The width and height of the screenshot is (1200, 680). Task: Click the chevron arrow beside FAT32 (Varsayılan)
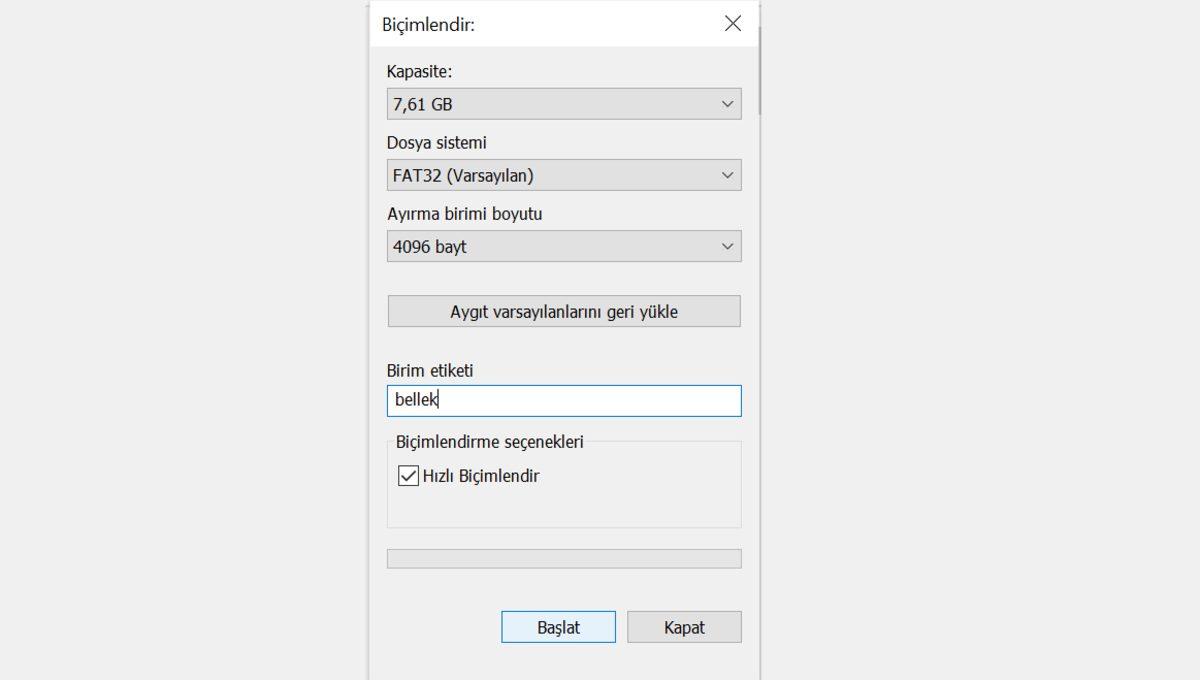tap(727, 176)
